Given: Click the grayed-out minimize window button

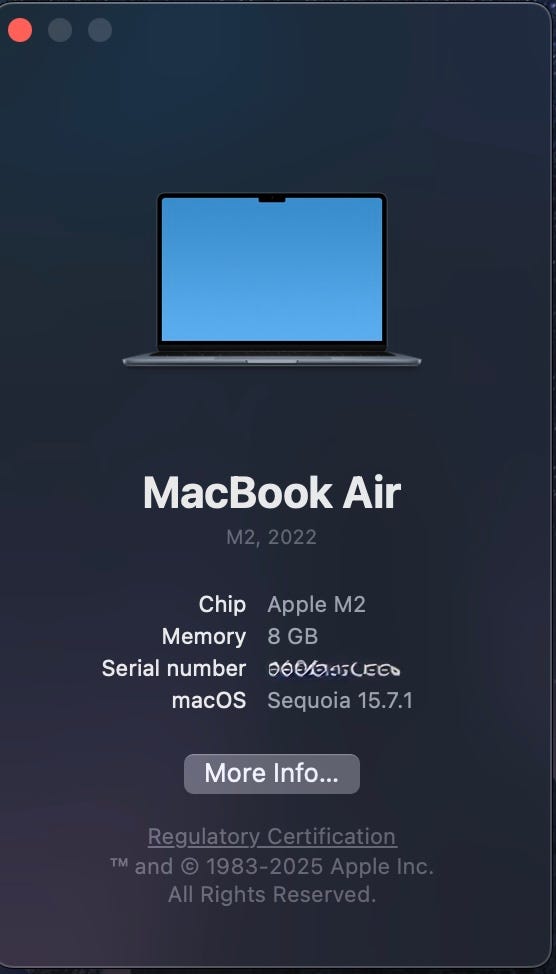Looking at the screenshot, I should tap(60, 30).
